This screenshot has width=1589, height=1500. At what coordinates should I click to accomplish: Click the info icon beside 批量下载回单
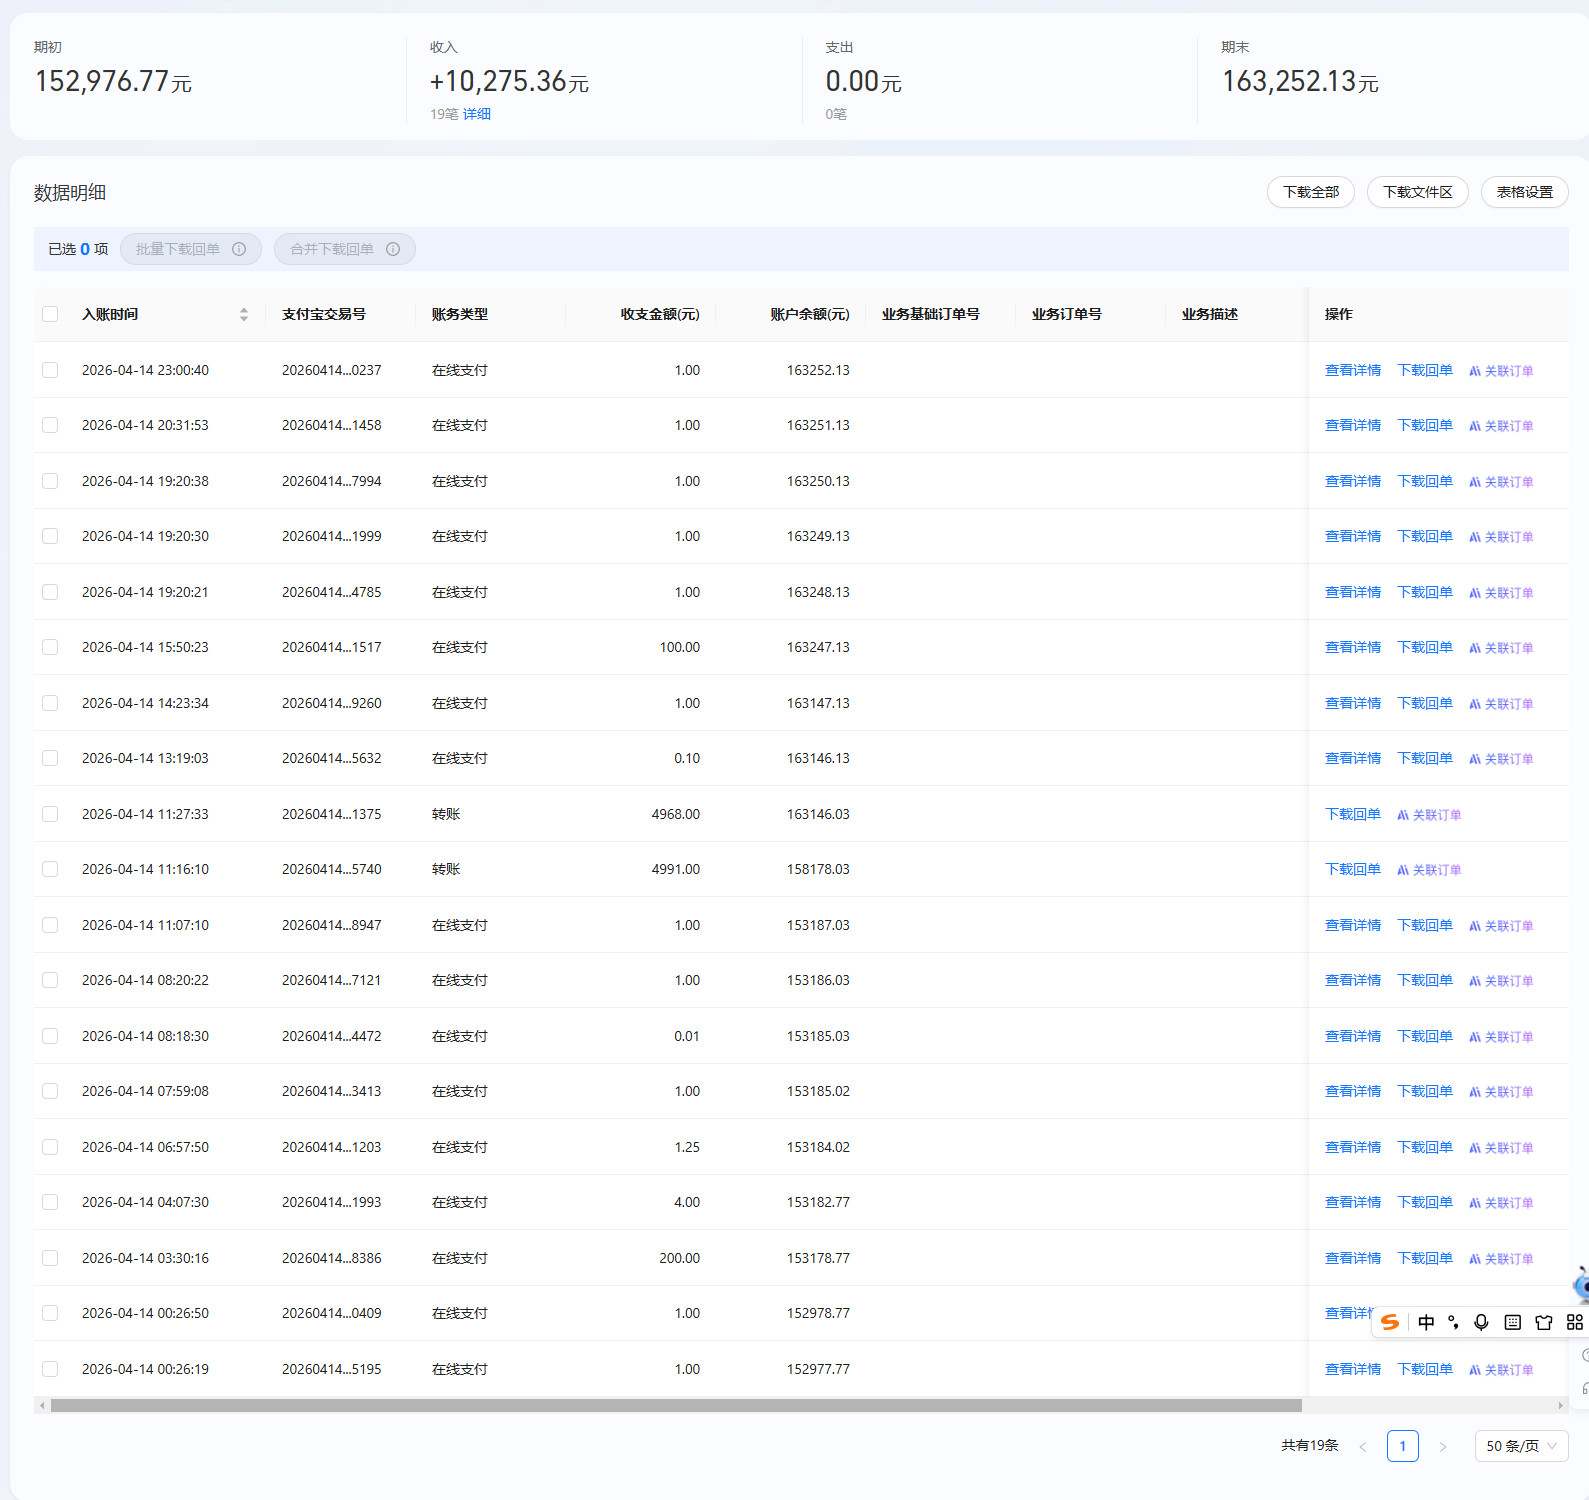pyautogui.click(x=239, y=249)
